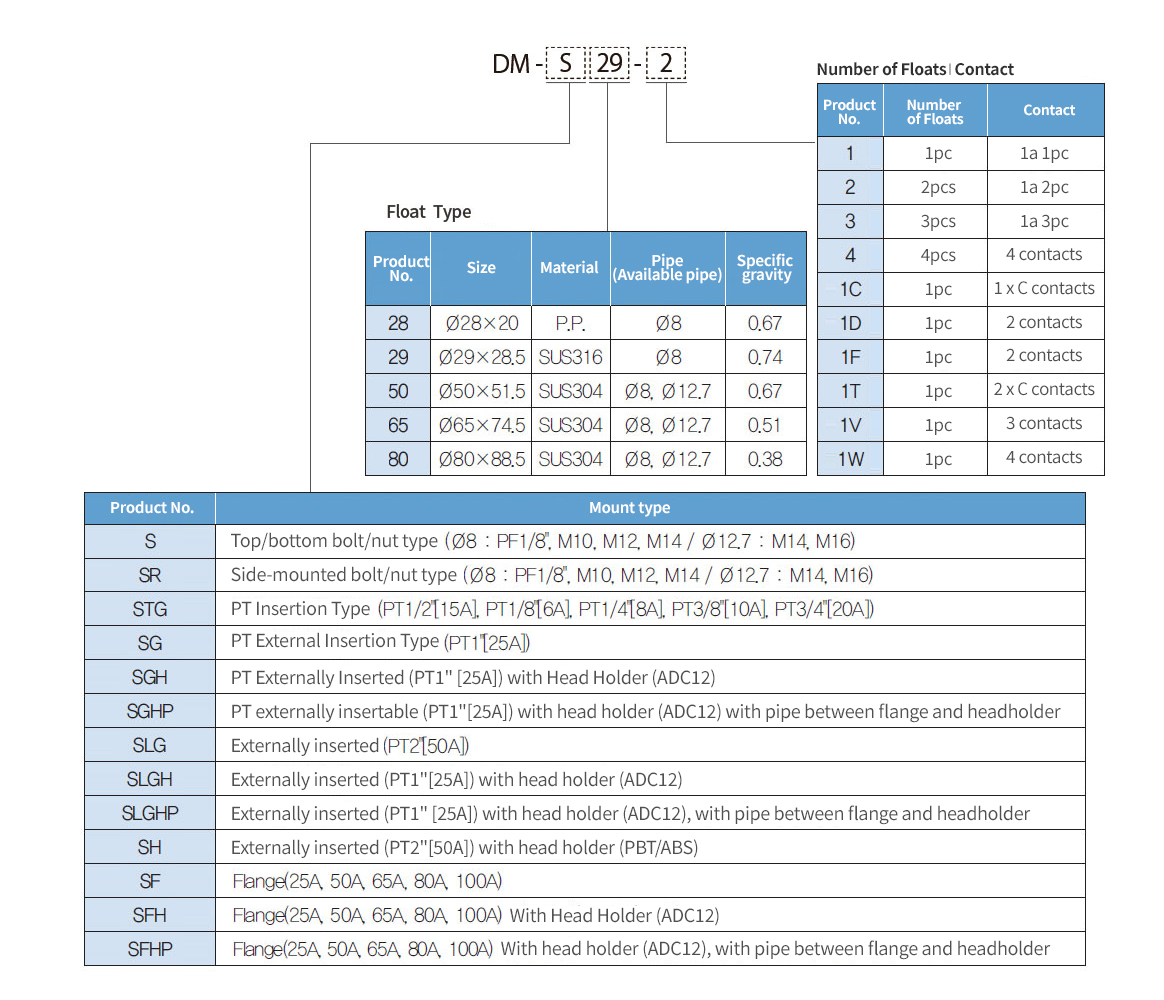Click contact product number '1V'
The image size is (1164, 1000).
(x=850, y=425)
